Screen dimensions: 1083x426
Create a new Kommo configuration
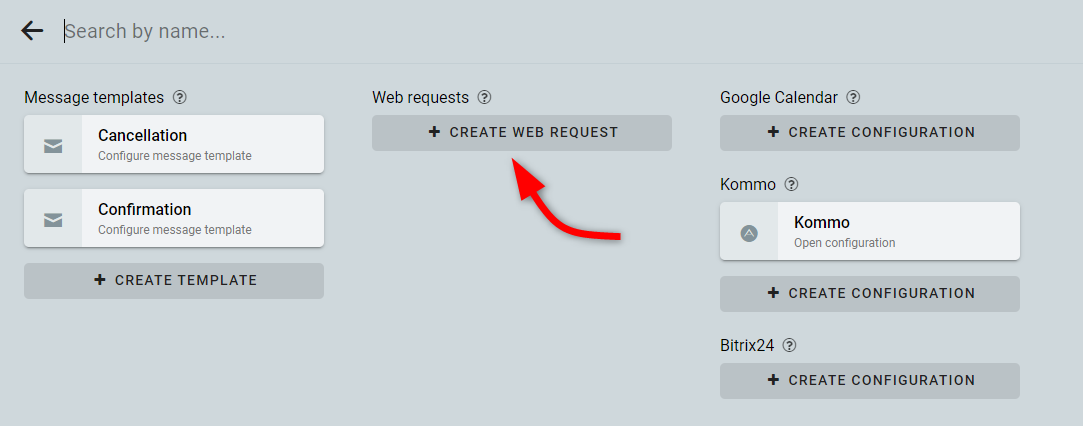pyautogui.click(x=870, y=293)
